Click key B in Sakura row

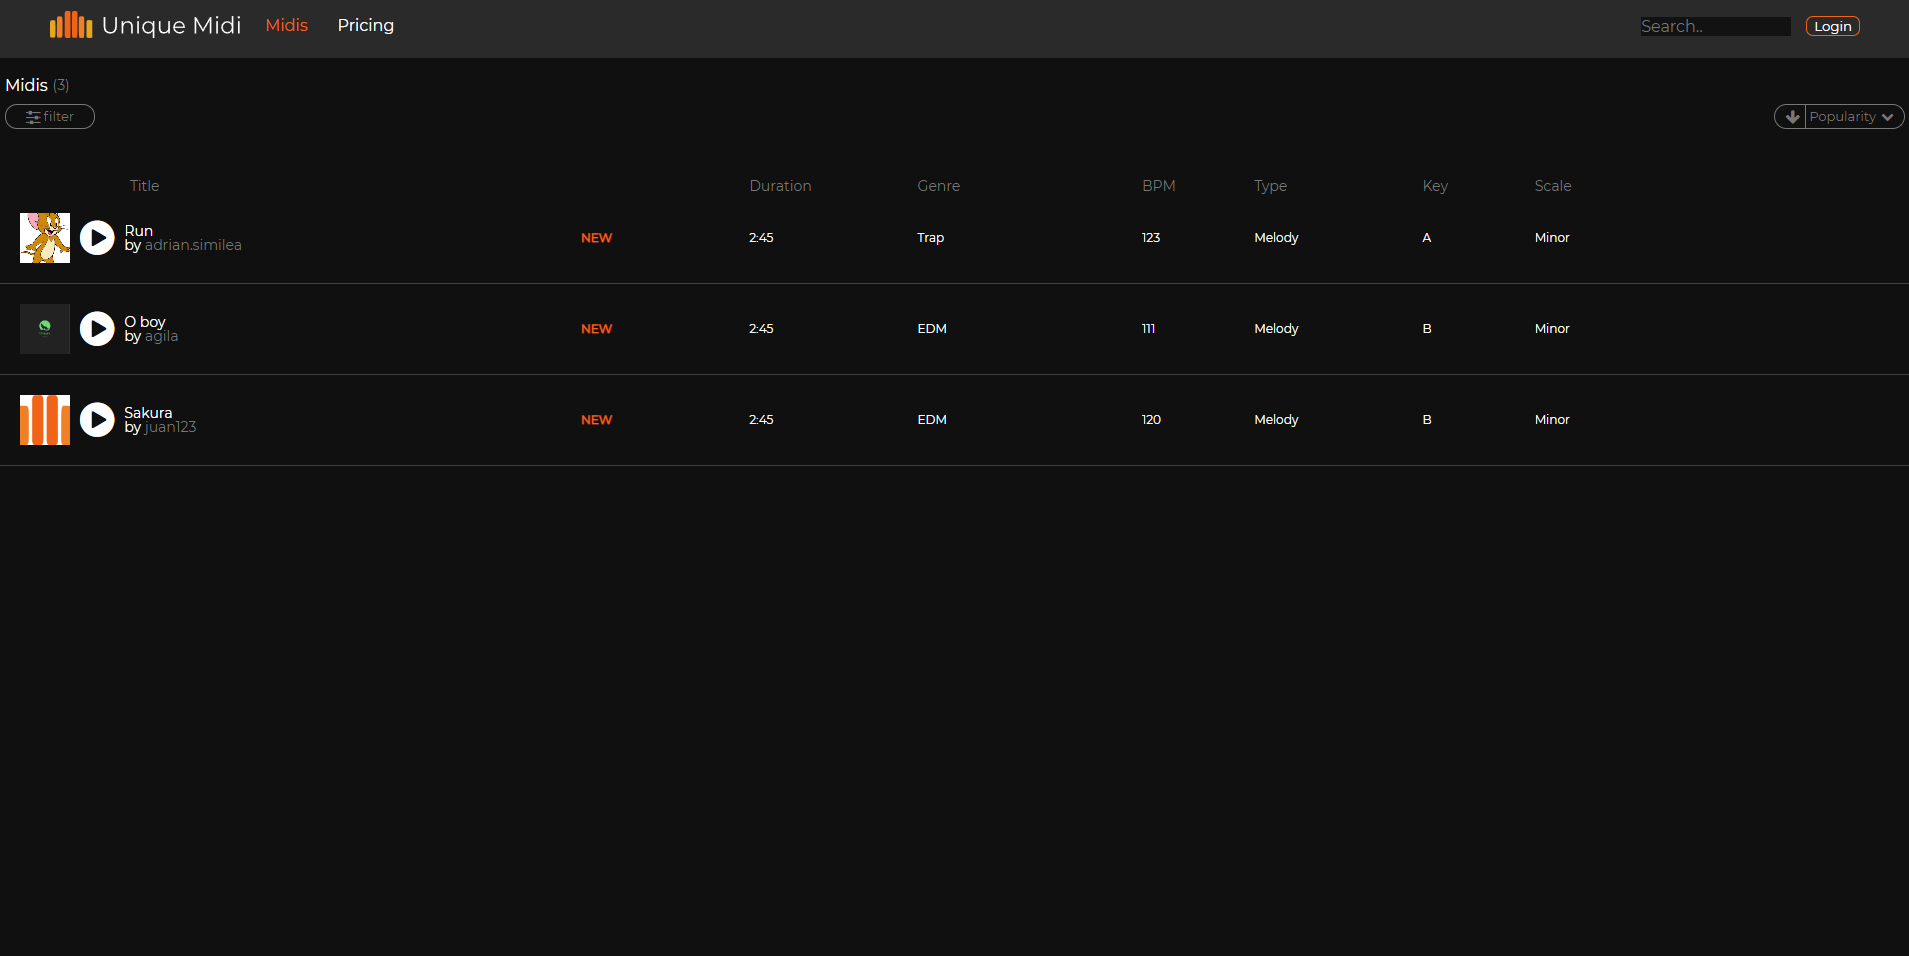click(x=1427, y=420)
